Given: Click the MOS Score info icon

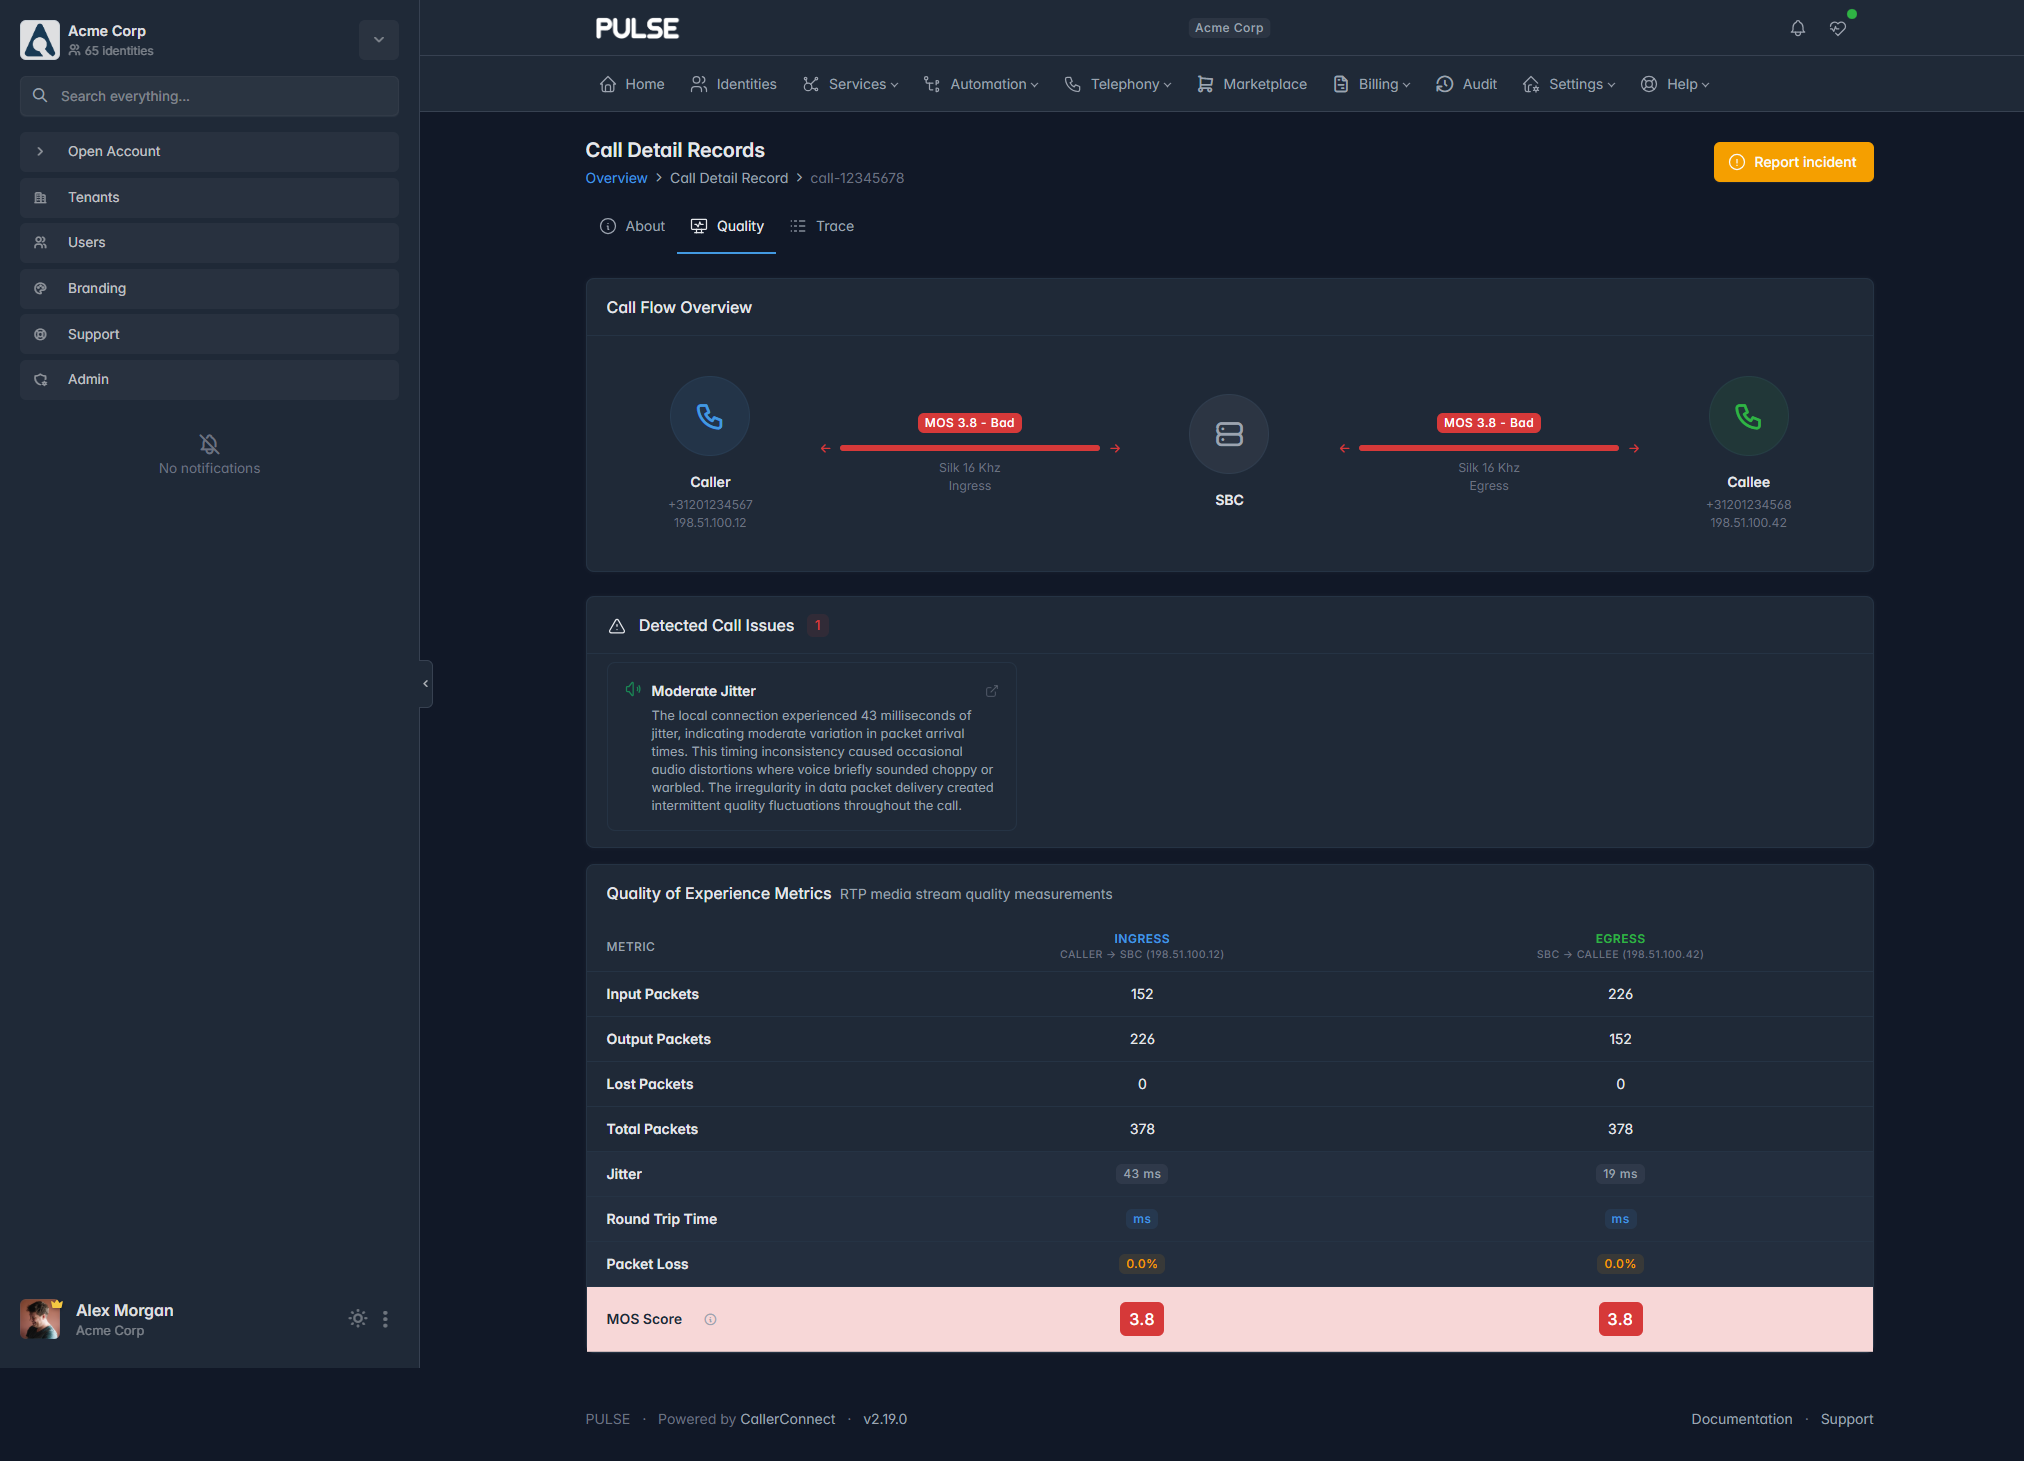Looking at the screenshot, I should (x=710, y=1319).
